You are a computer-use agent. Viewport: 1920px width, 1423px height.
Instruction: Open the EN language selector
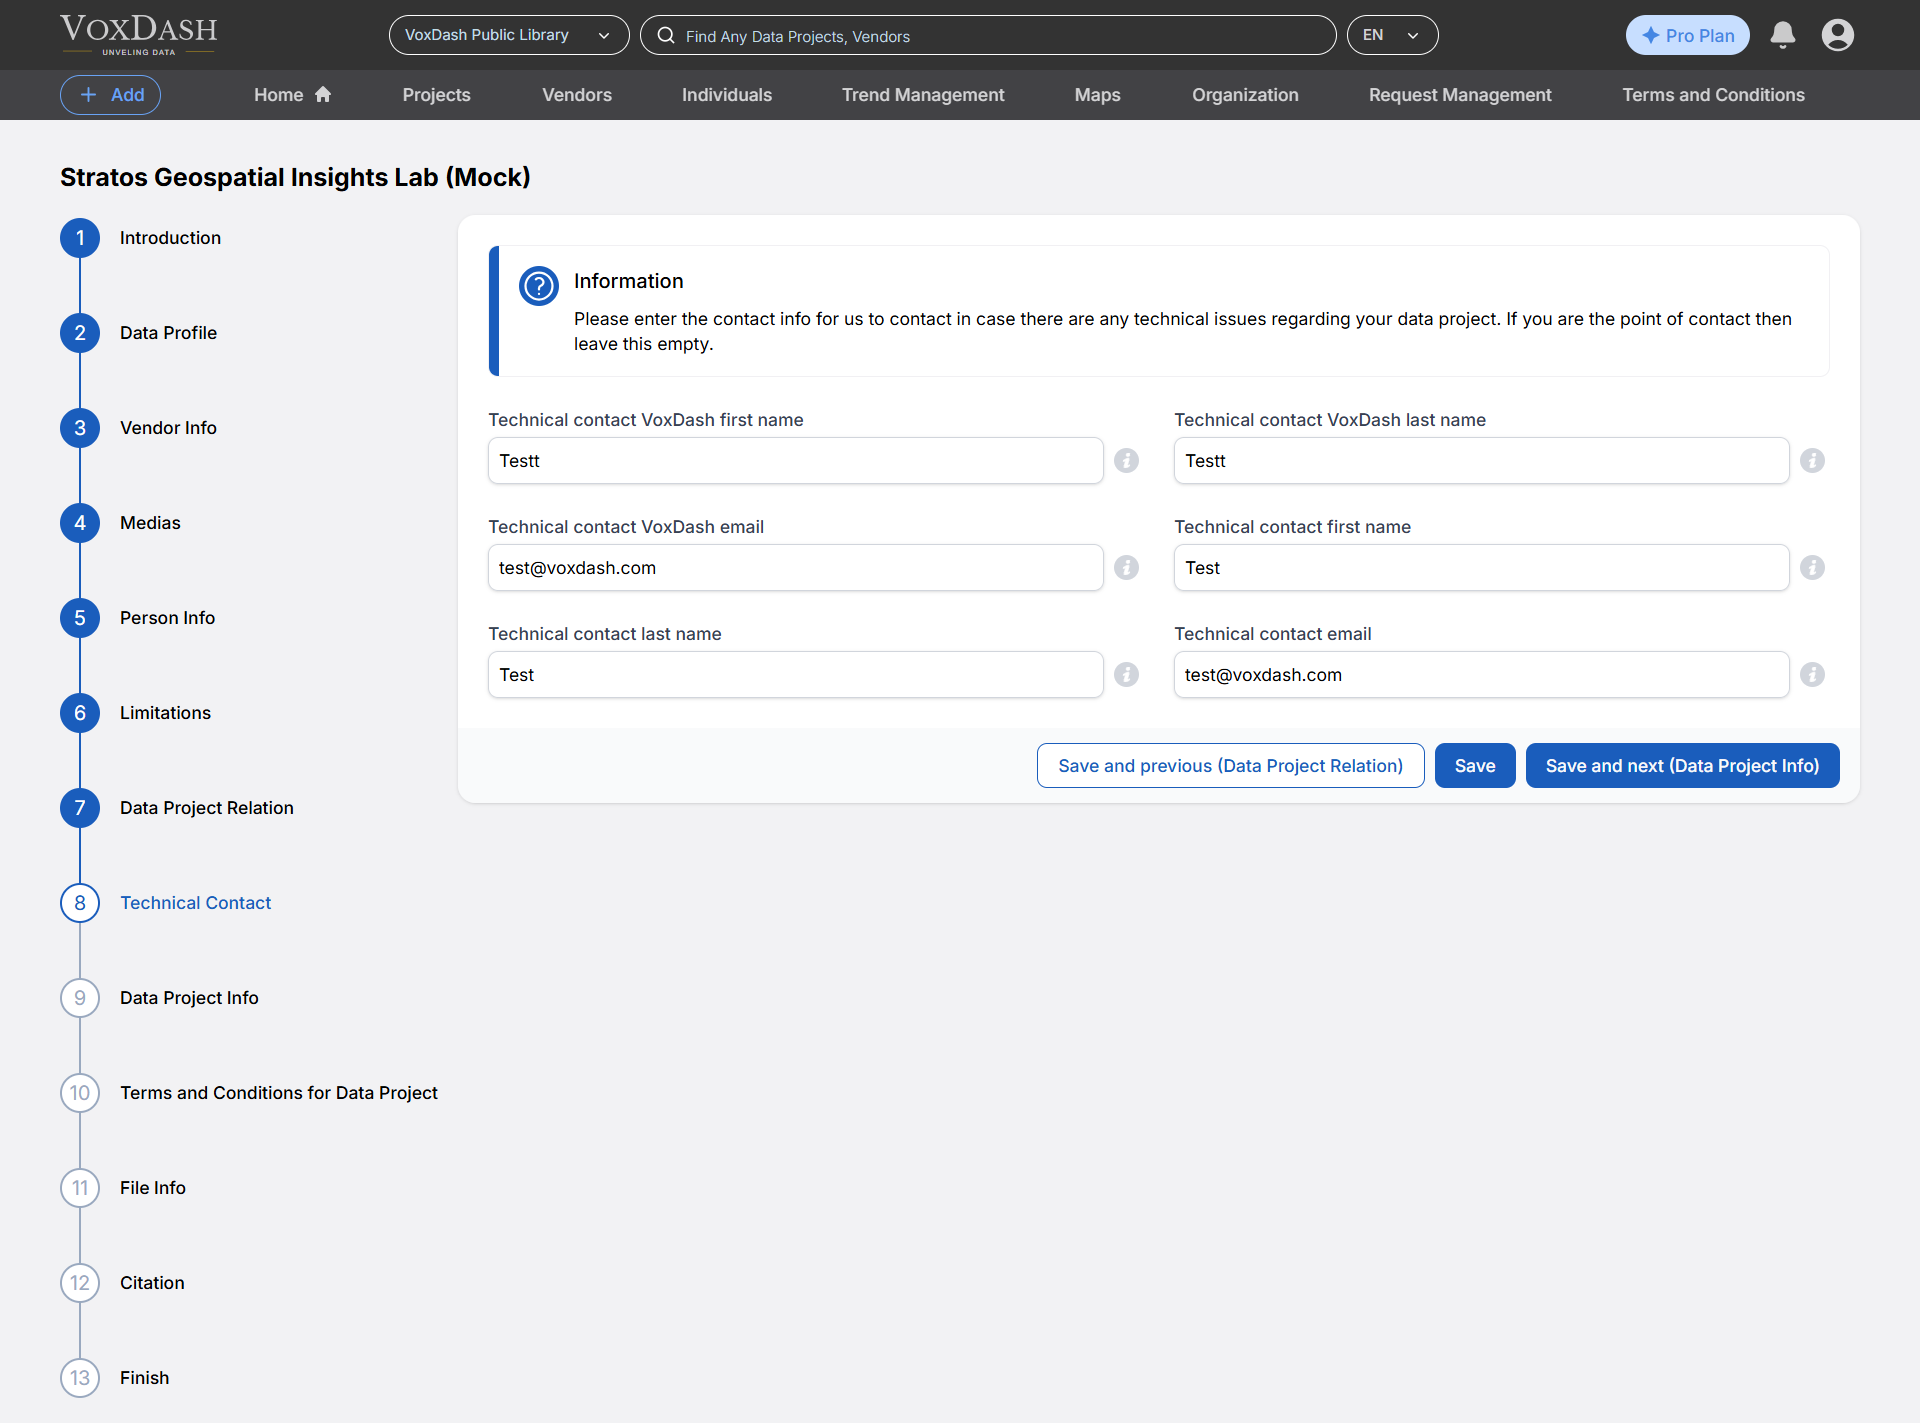tap(1391, 35)
